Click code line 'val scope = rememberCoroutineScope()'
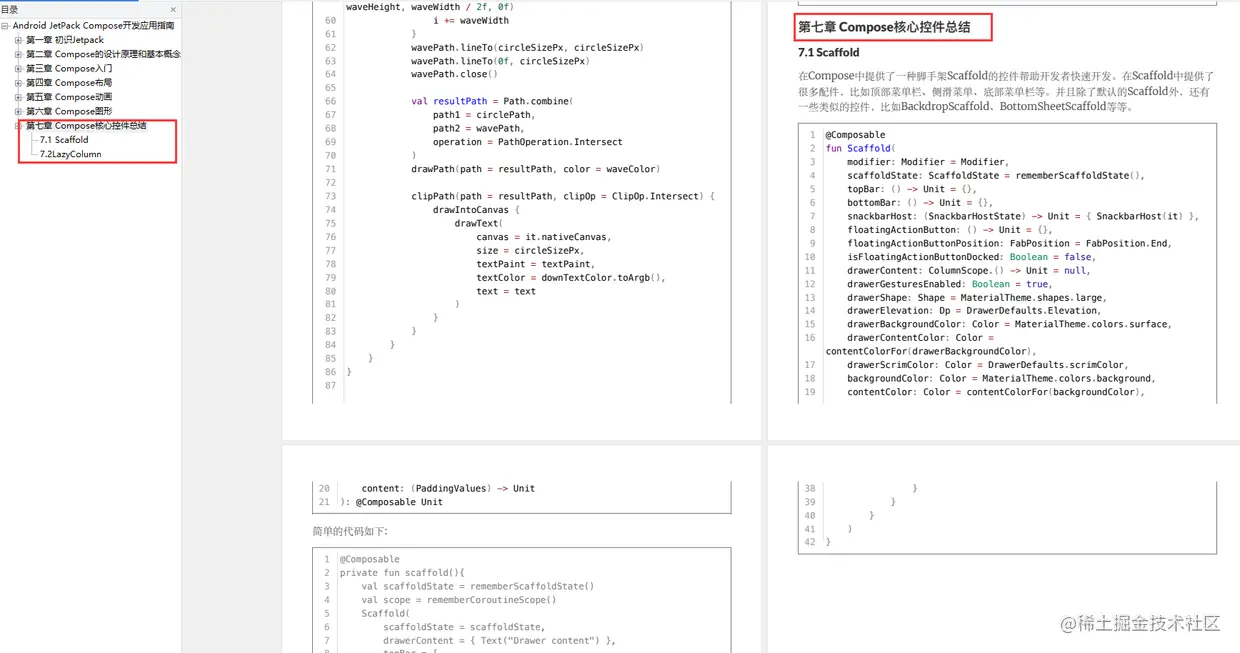1240x653 pixels. click(459, 600)
